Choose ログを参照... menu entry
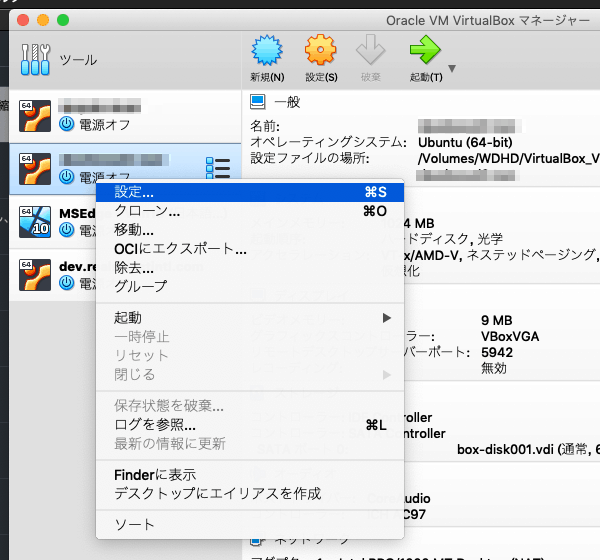This screenshot has width=600, height=560. point(250,424)
